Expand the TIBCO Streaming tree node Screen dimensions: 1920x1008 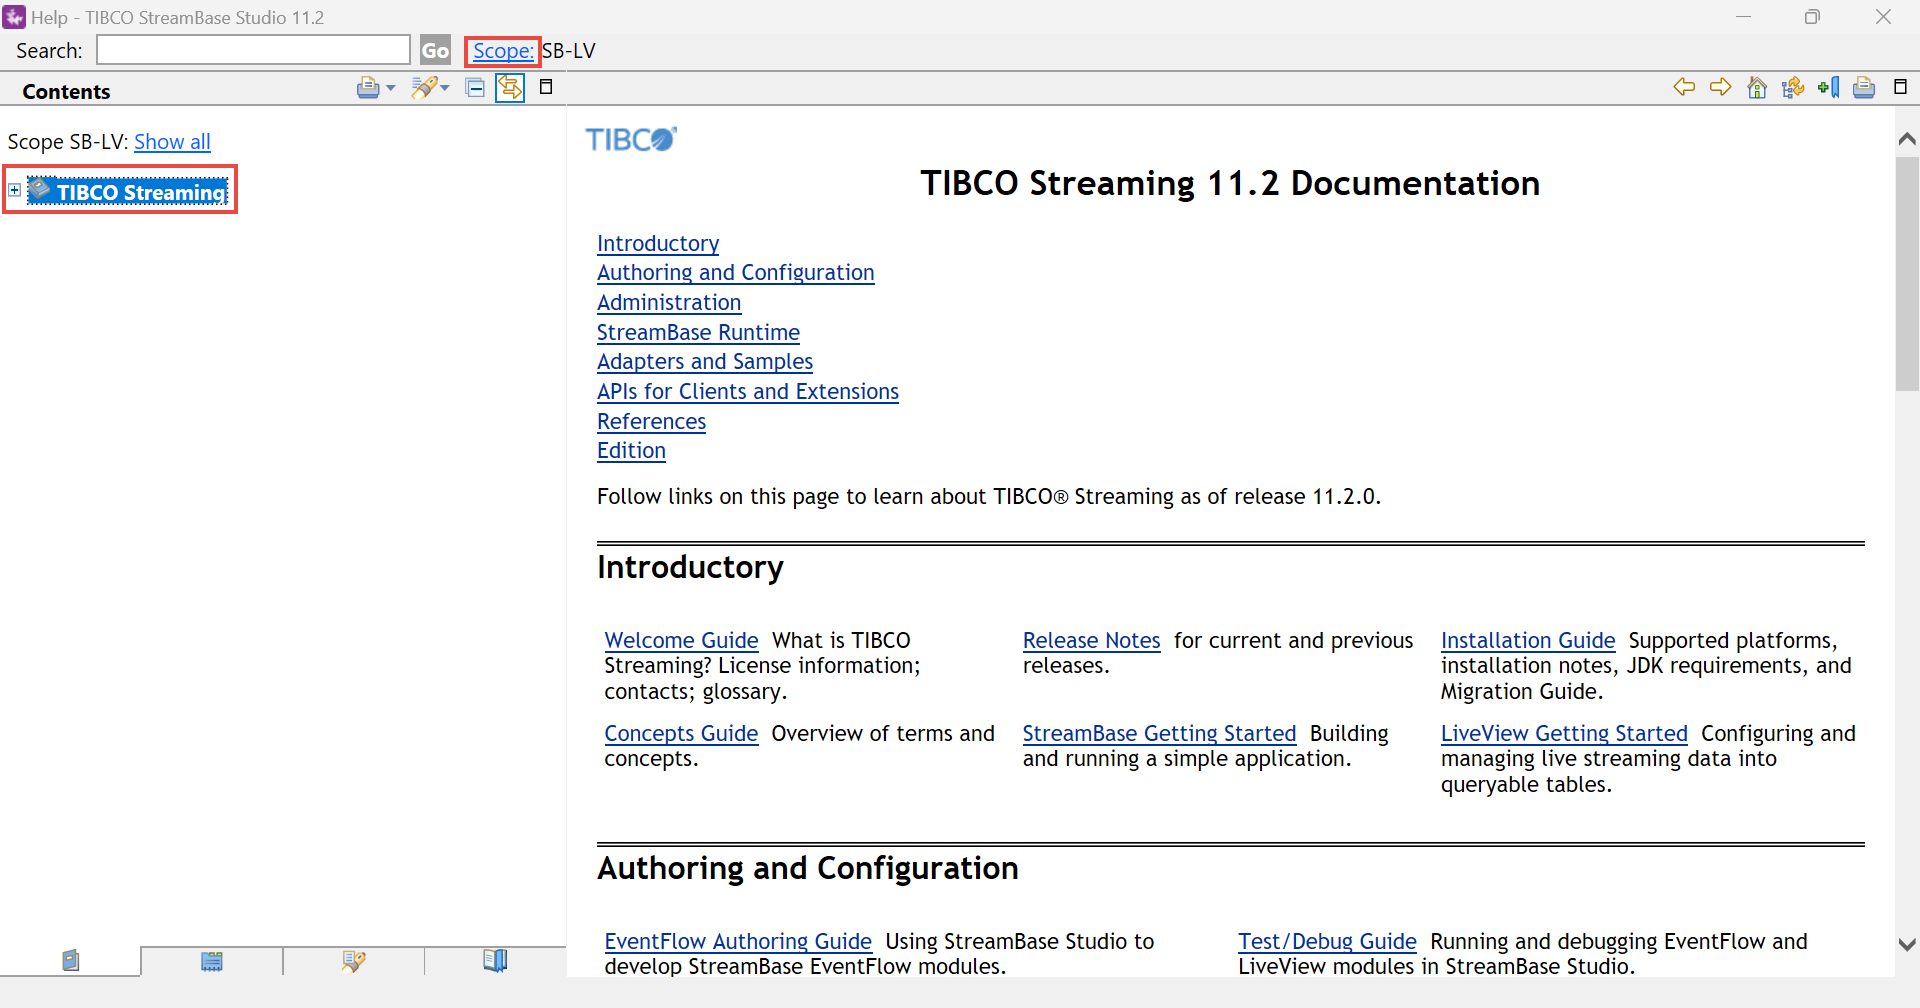click(x=15, y=190)
